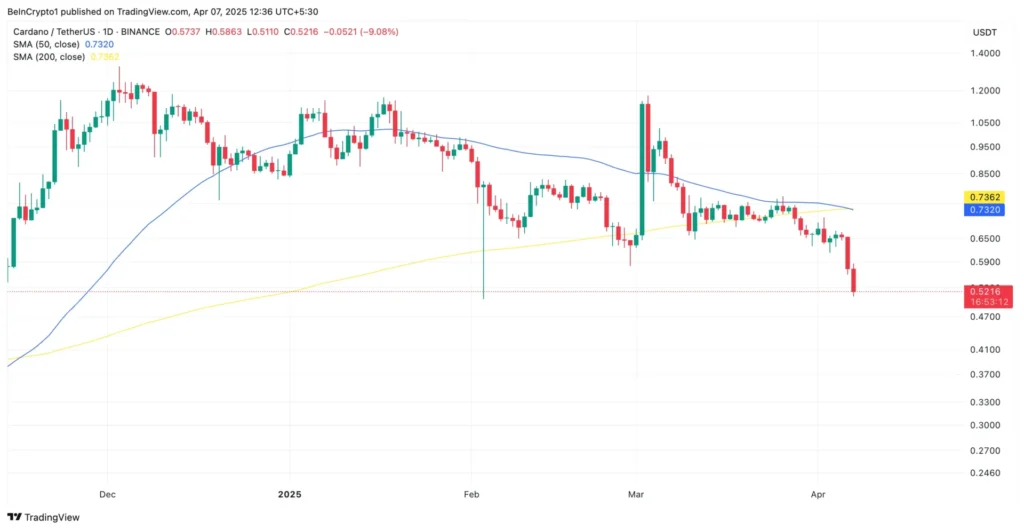Click the 2025 label on time axis
Screen dimensions: 1024x530
[x=290, y=494]
